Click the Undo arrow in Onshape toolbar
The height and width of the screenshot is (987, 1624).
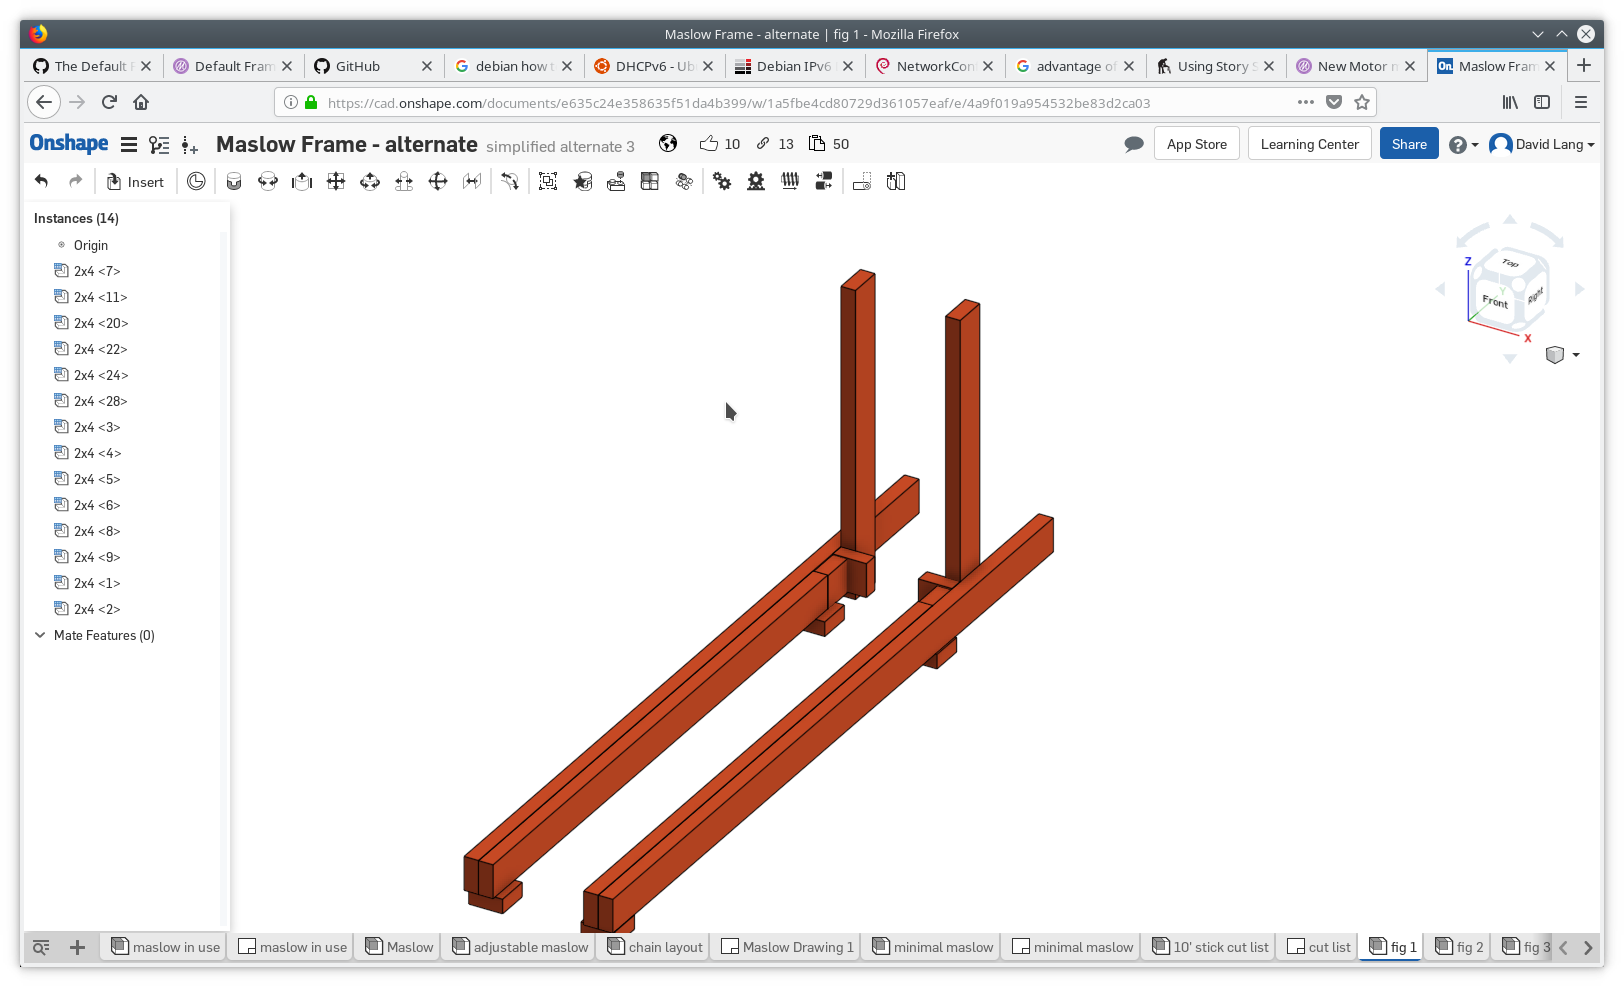click(41, 181)
